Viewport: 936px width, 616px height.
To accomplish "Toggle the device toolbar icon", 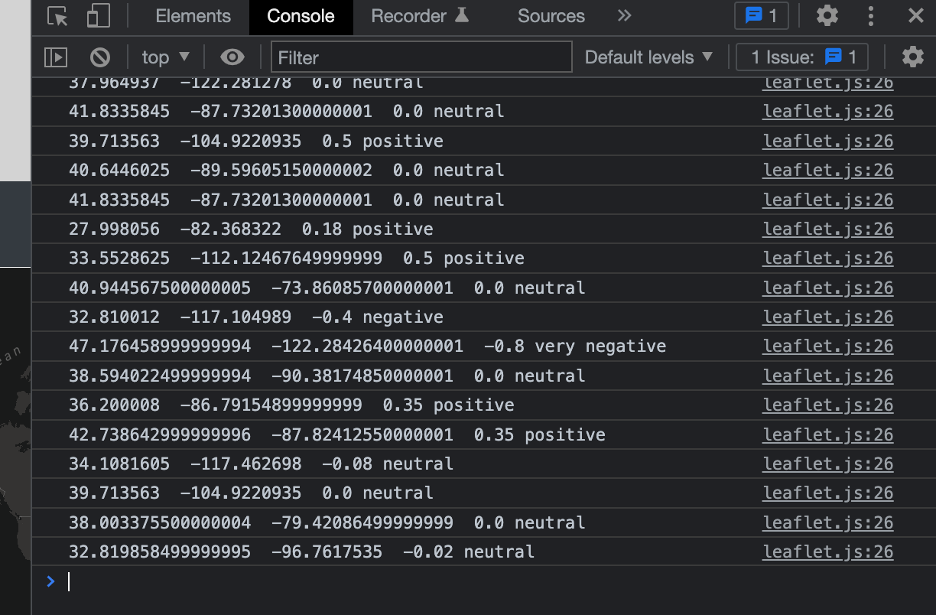I will pyautogui.click(x=98, y=16).
